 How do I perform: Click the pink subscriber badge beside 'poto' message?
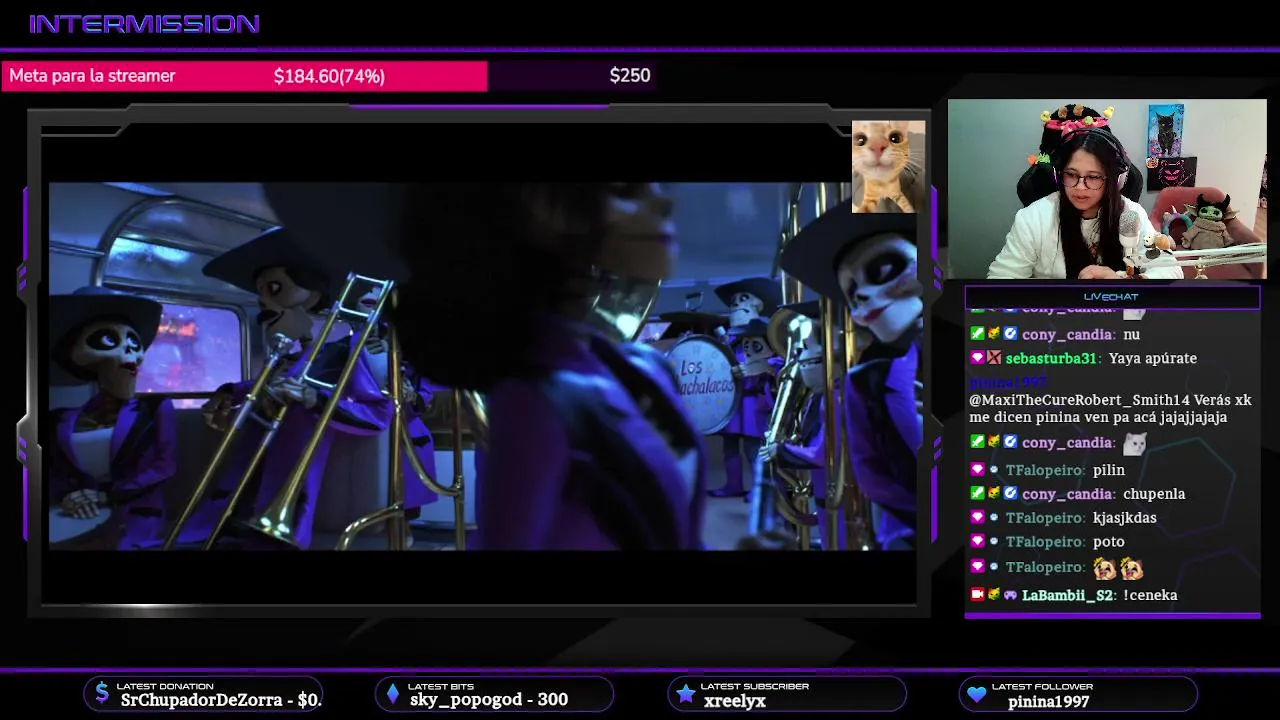point(977,541)
